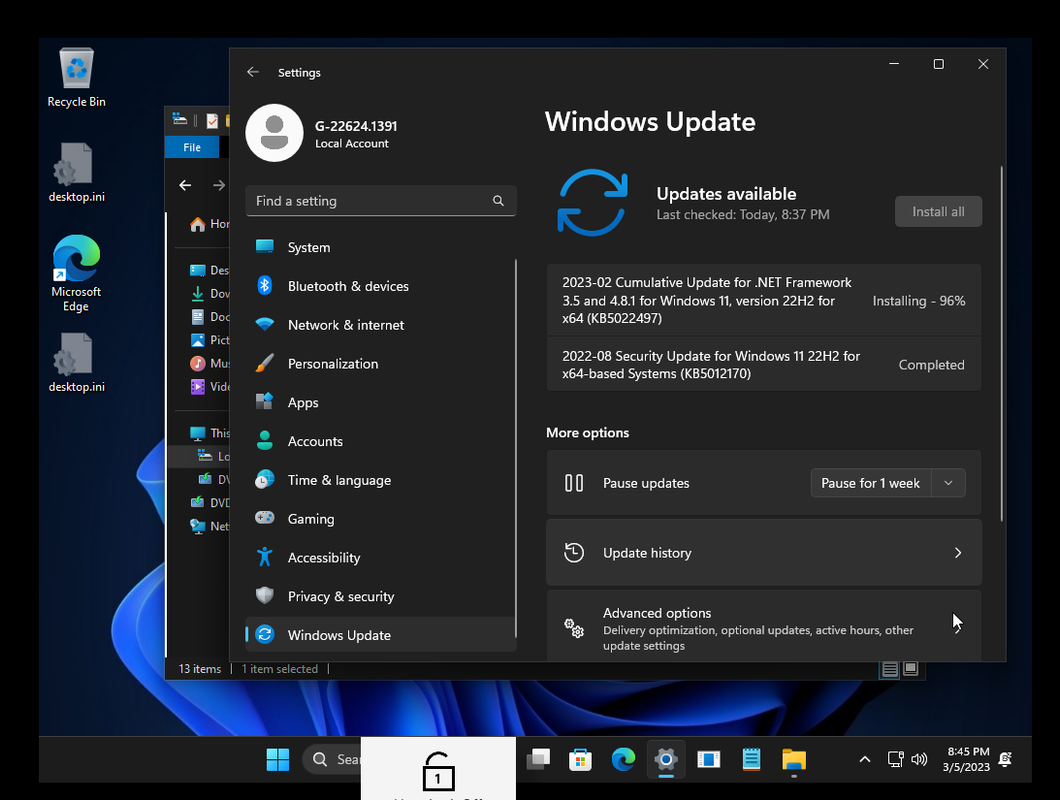Click the Privacy & security shield icon

[x=264, y=596]
